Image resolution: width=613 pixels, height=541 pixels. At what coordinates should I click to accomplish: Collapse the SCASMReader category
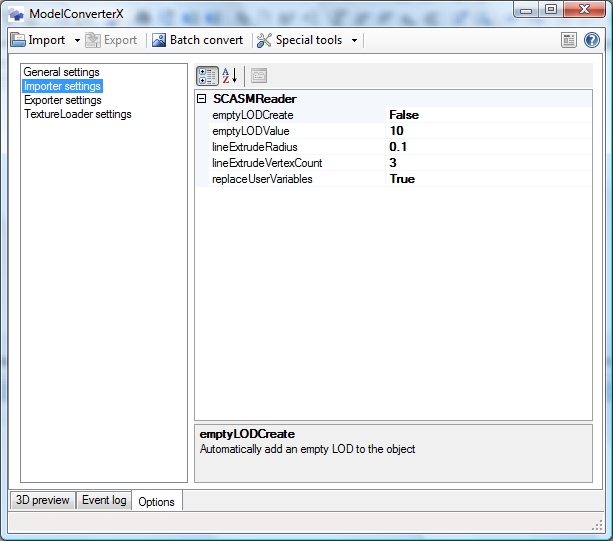click(x=202, y=99)
